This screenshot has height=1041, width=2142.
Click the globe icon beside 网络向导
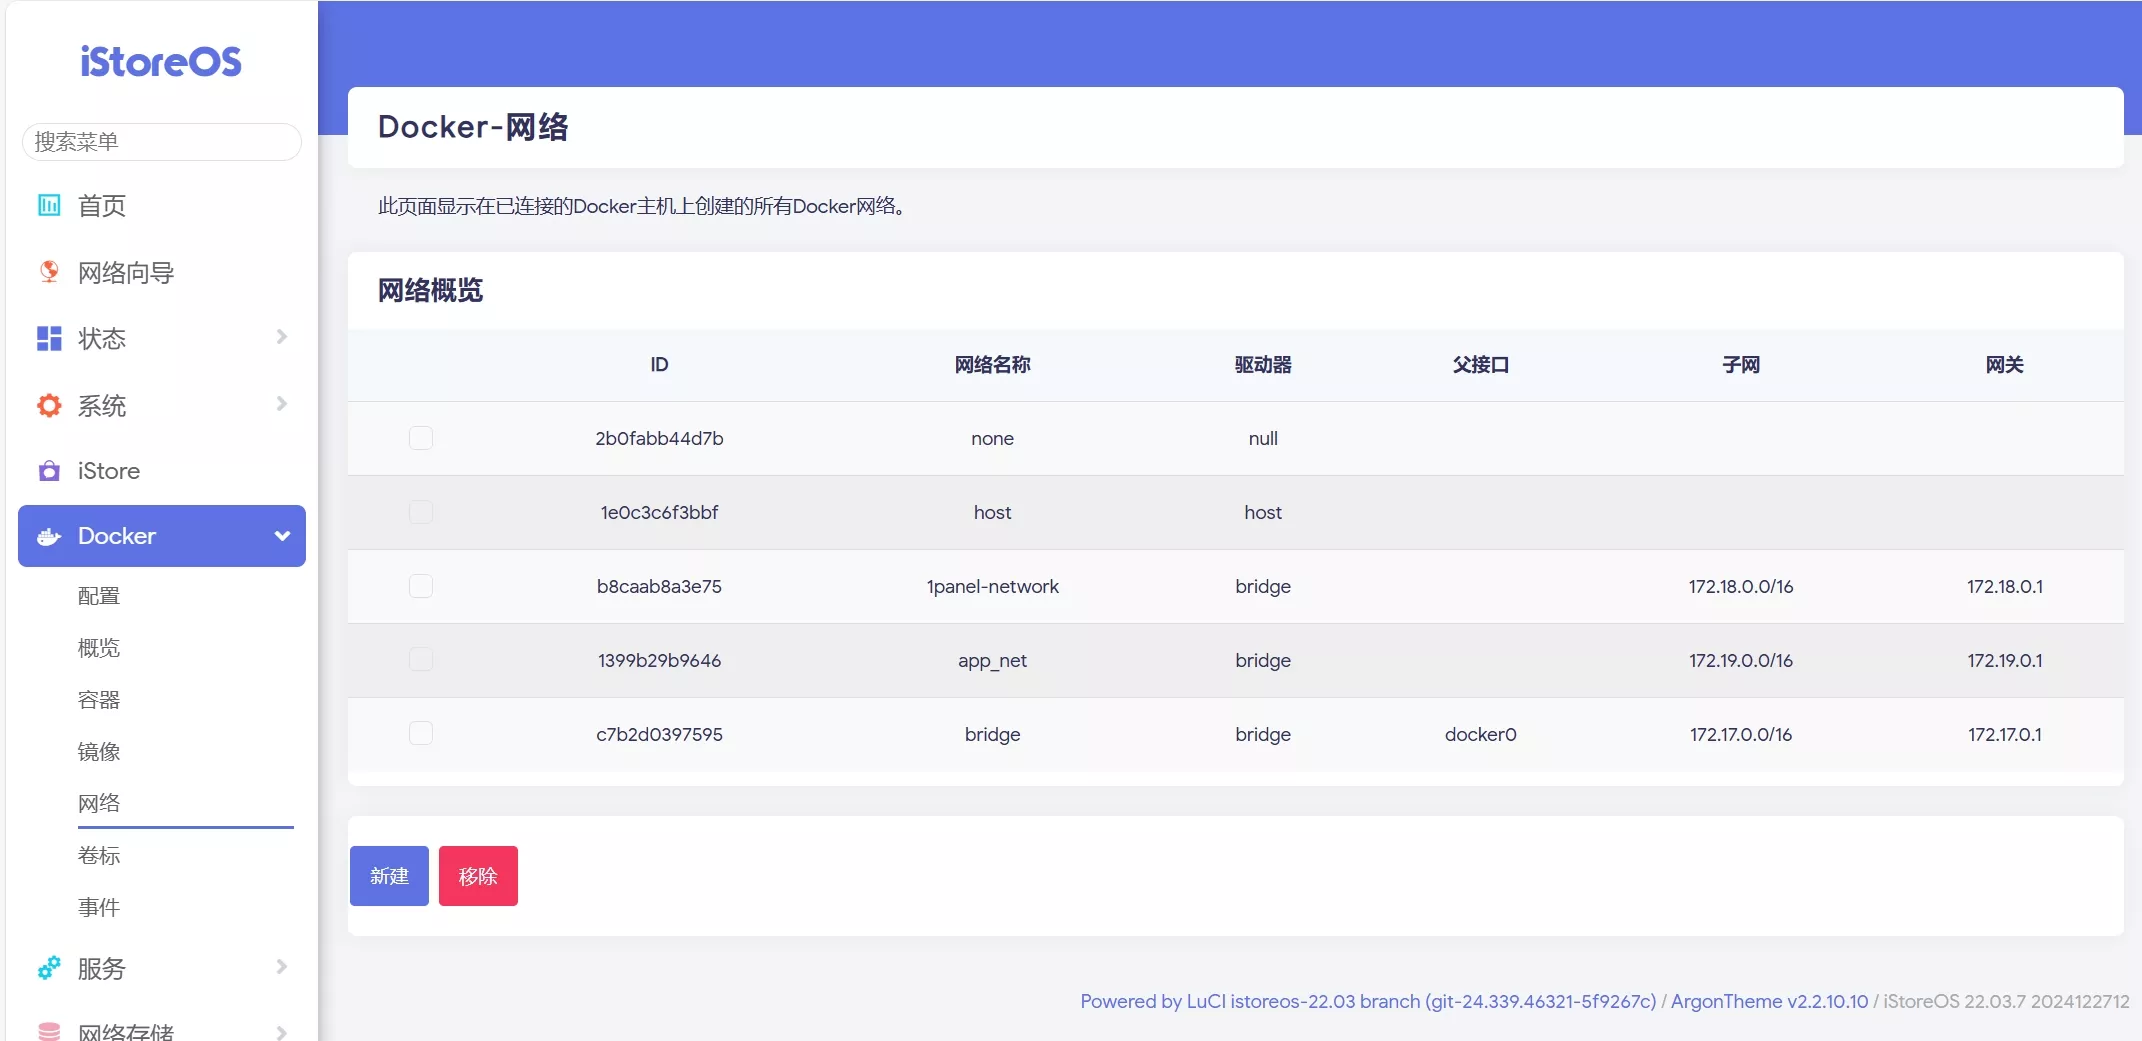point(49,272)
